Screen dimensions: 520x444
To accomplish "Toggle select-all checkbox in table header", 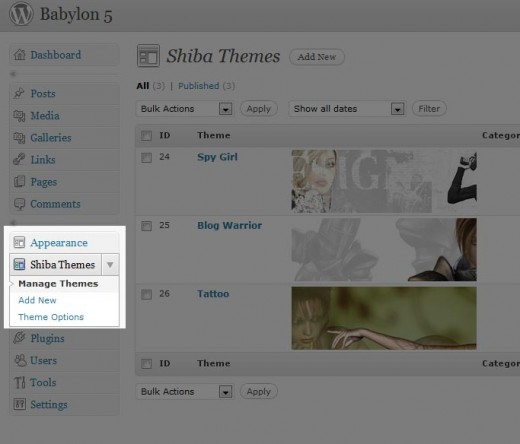I will point(146,136).
